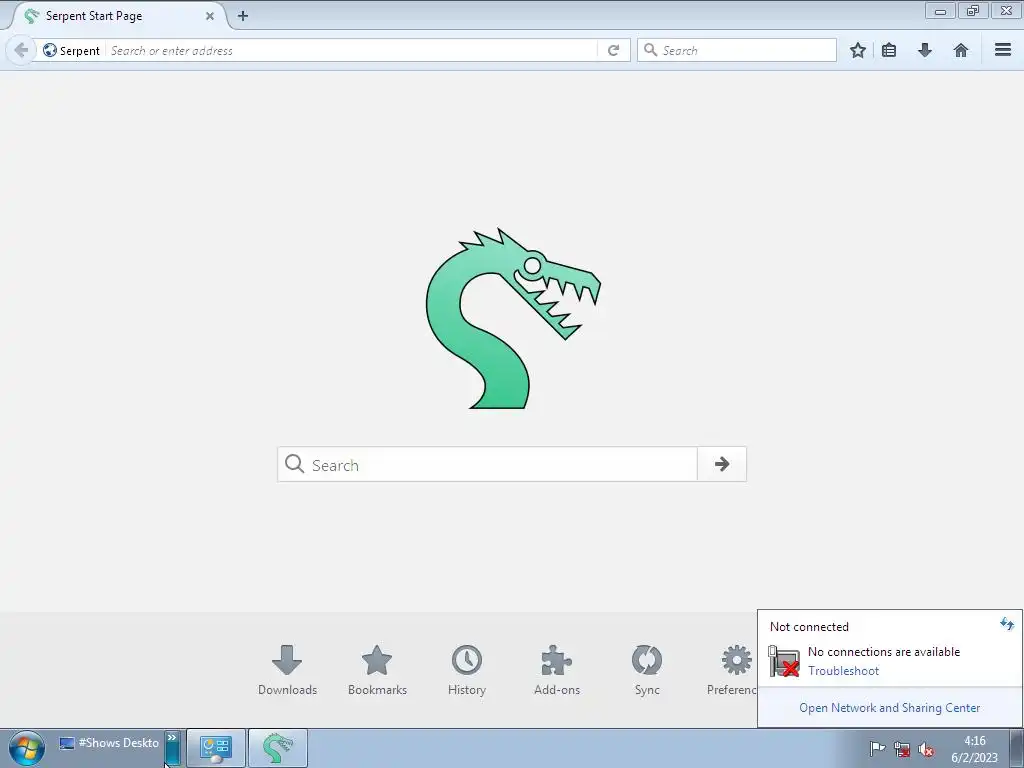This screenshot has height=768, width=1024.
Task: Submit search with the arrow button
Action: pyautogui.click(x=722, y=464)
